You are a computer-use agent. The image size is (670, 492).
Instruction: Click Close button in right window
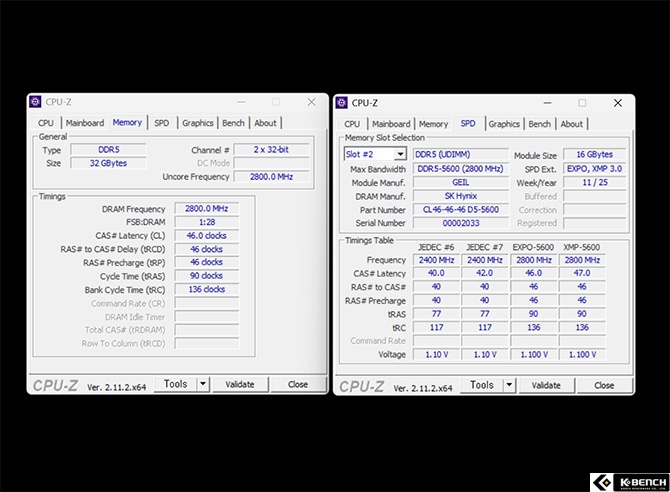pyautogui.click(x=604, y=385)
